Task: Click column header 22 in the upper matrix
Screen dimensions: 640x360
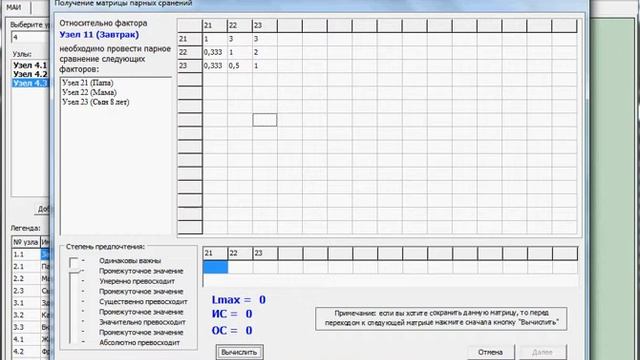Action: 240,25
